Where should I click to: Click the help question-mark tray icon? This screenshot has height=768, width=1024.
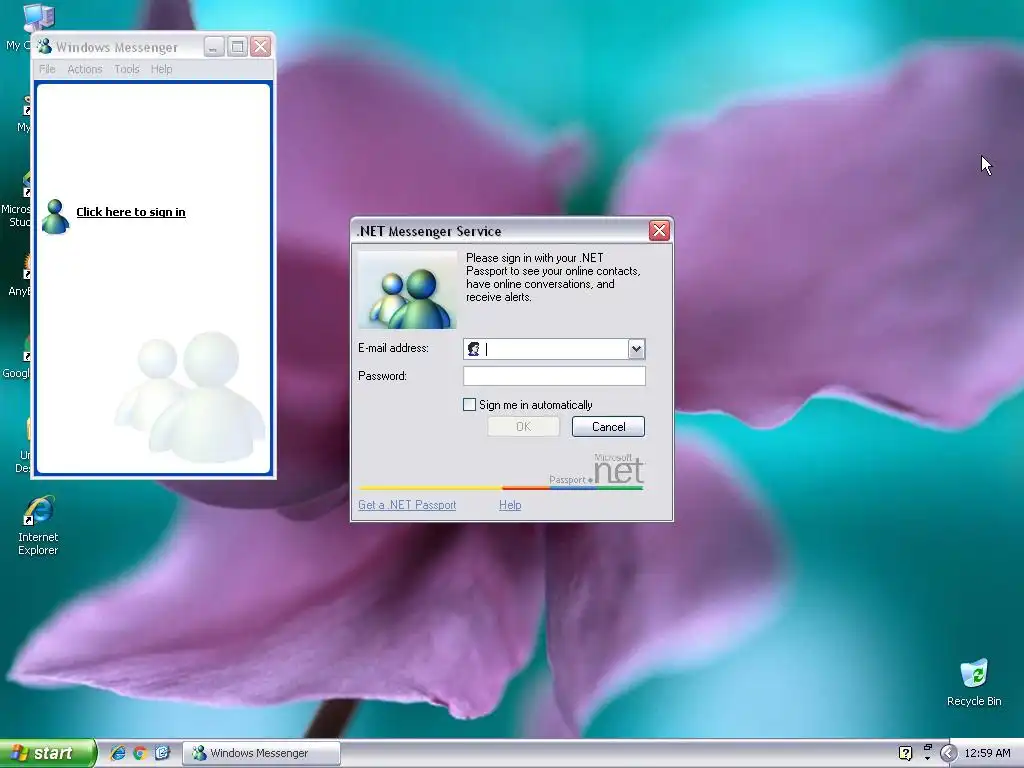(905, 753)
